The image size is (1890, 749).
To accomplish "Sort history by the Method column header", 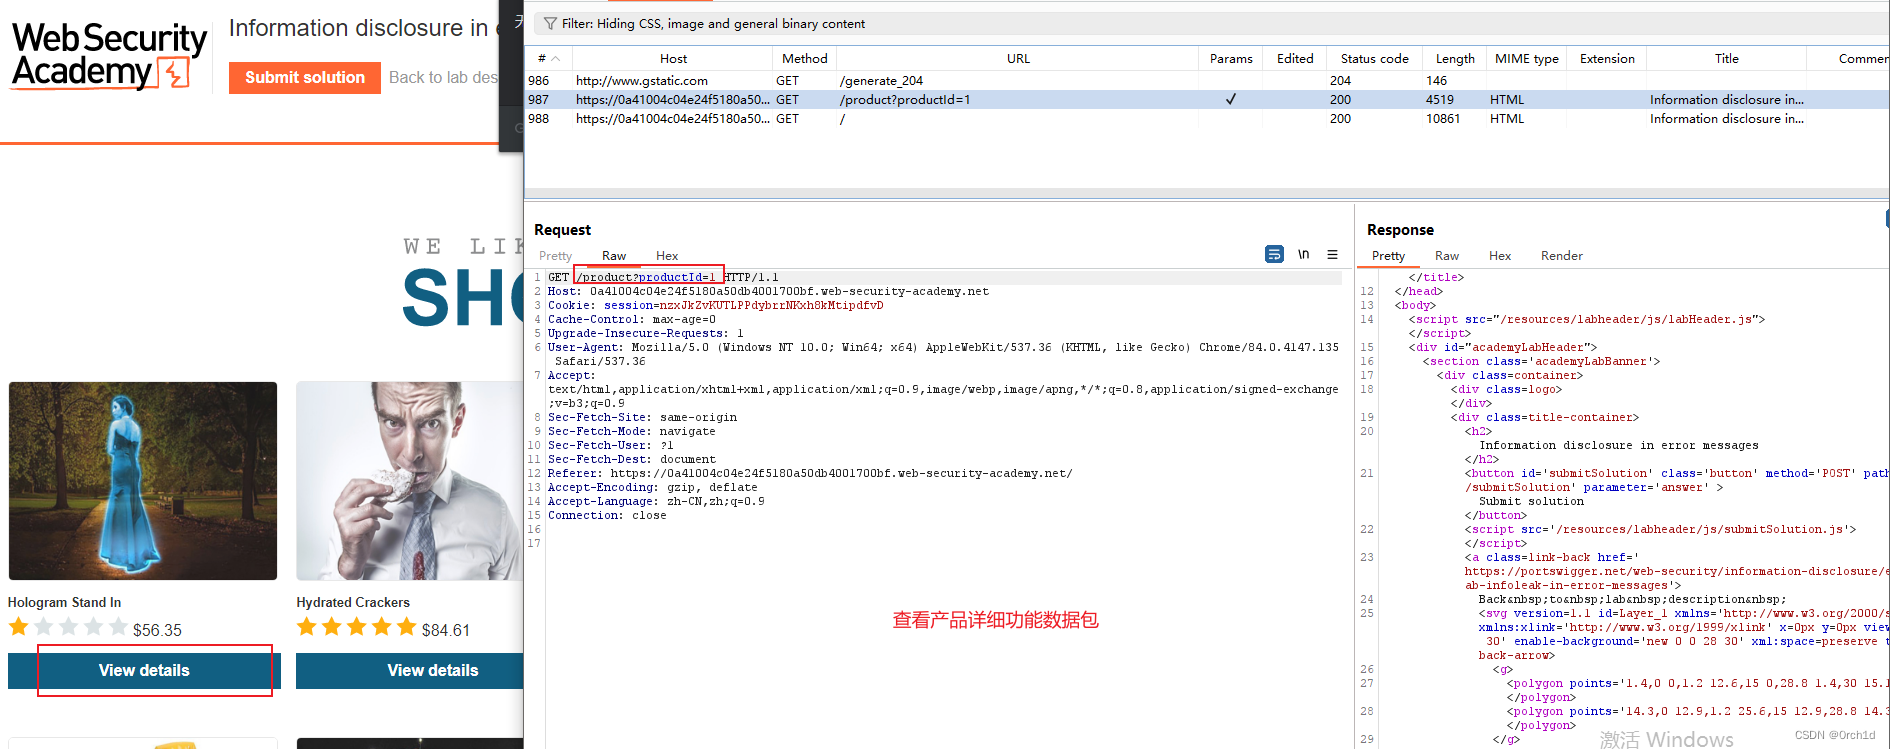I will click(x=804, y=59).
